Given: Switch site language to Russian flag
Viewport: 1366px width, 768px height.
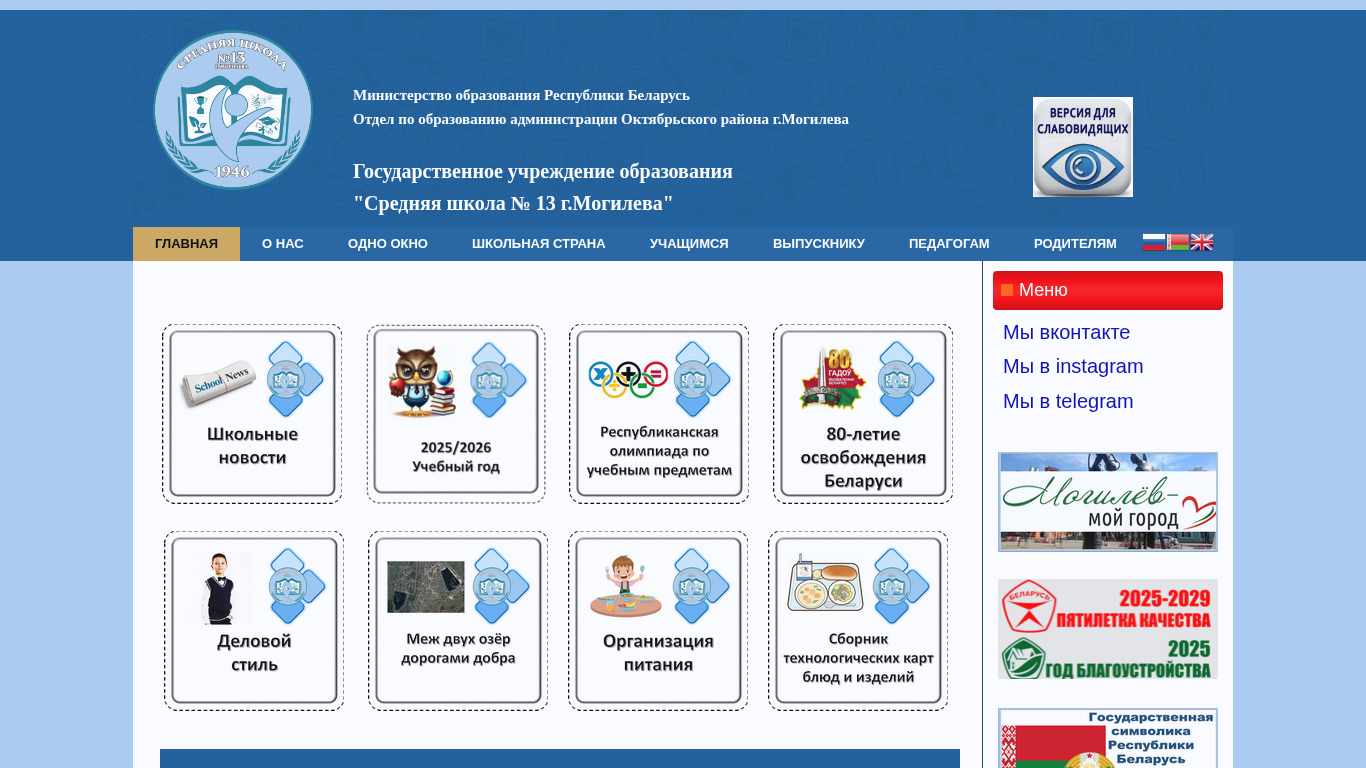Looking at the screenshot, I should coord(1154,242).
